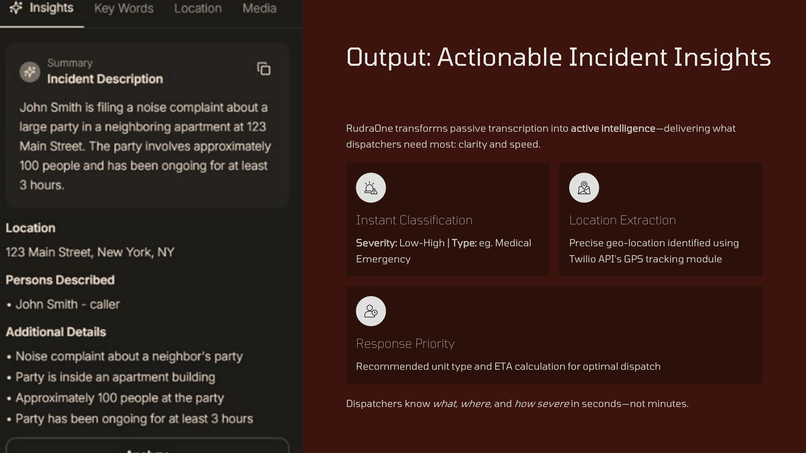This screenshot has width=806, height=453.
Task: Click the Twilio API GPS tracking description
Action: [654, 251]
